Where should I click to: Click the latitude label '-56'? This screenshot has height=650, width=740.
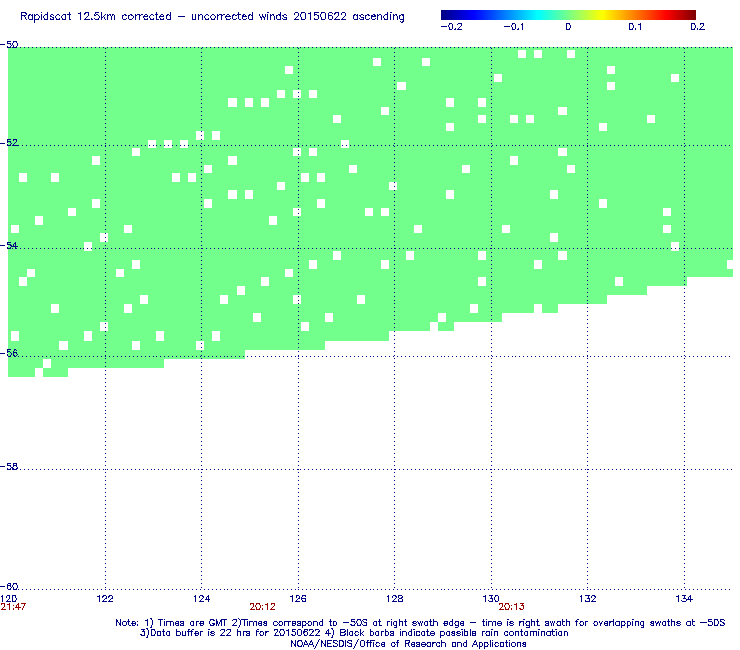click(9, 353)
